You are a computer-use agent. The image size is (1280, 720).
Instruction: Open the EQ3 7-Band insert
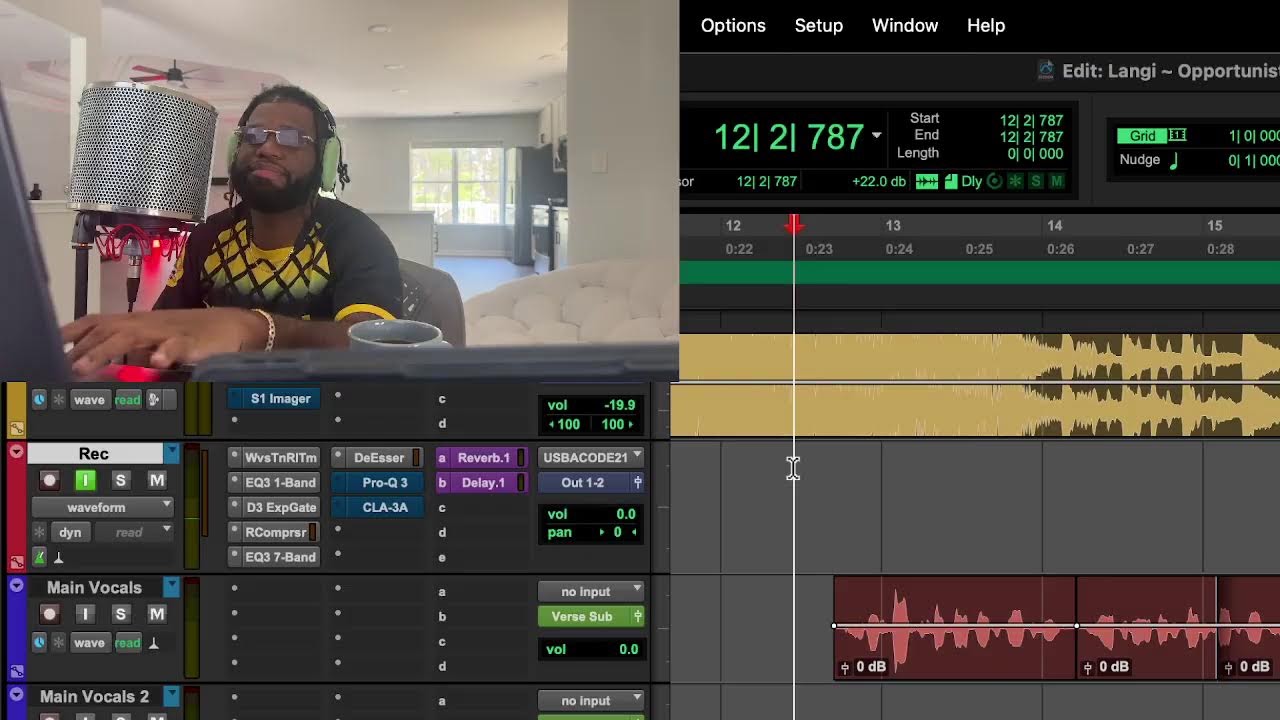pyautogui.click(x=281, y=557)
